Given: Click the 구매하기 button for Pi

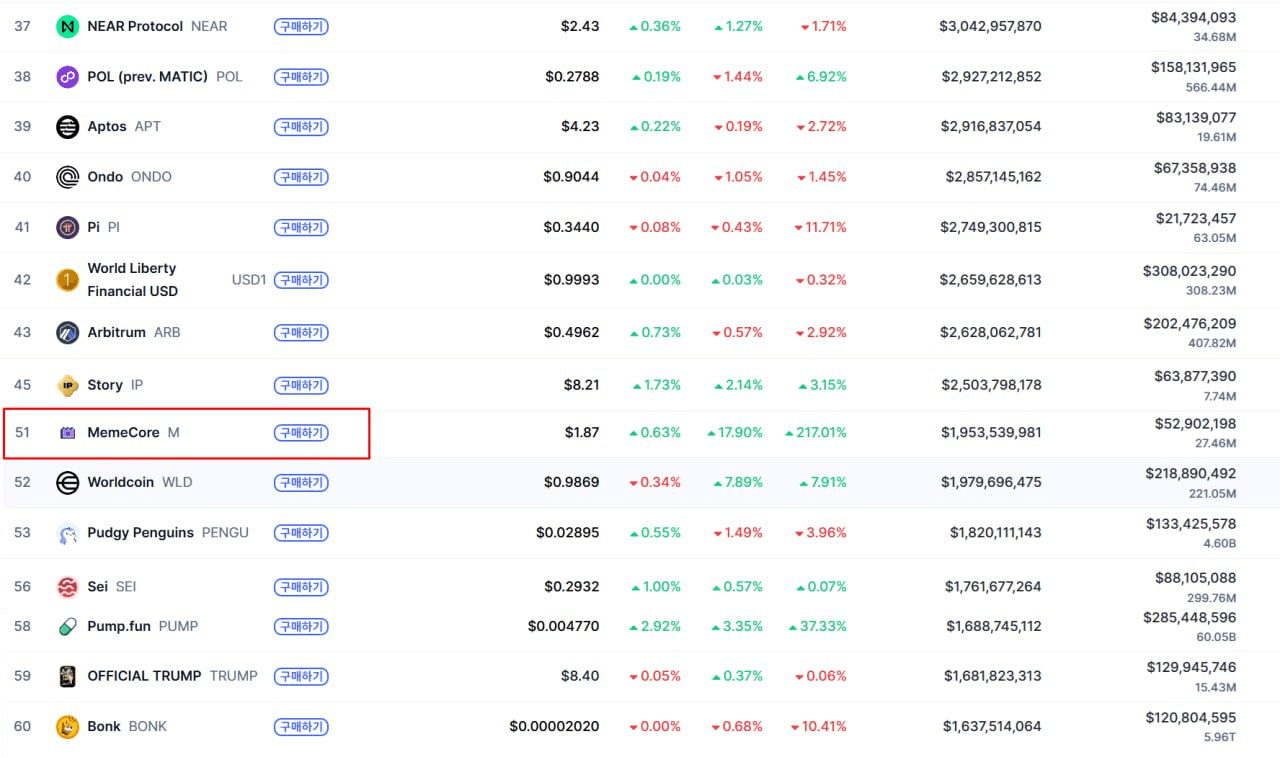Looking at the screenshot, I should (301, 227).
